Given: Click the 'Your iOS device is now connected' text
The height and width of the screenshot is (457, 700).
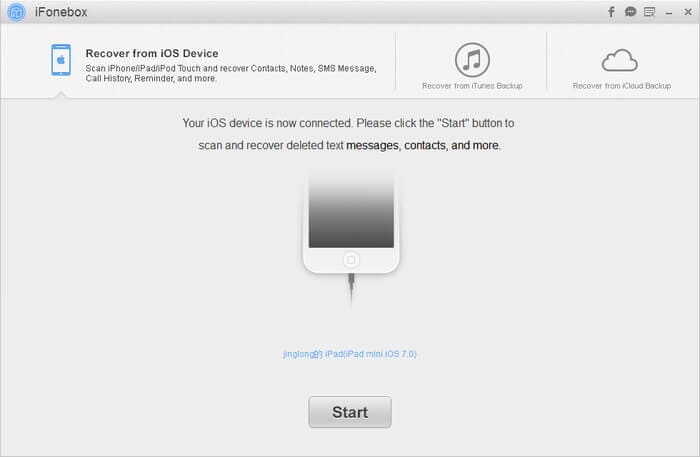Looking at the screenshot, I should coord(348,123).
